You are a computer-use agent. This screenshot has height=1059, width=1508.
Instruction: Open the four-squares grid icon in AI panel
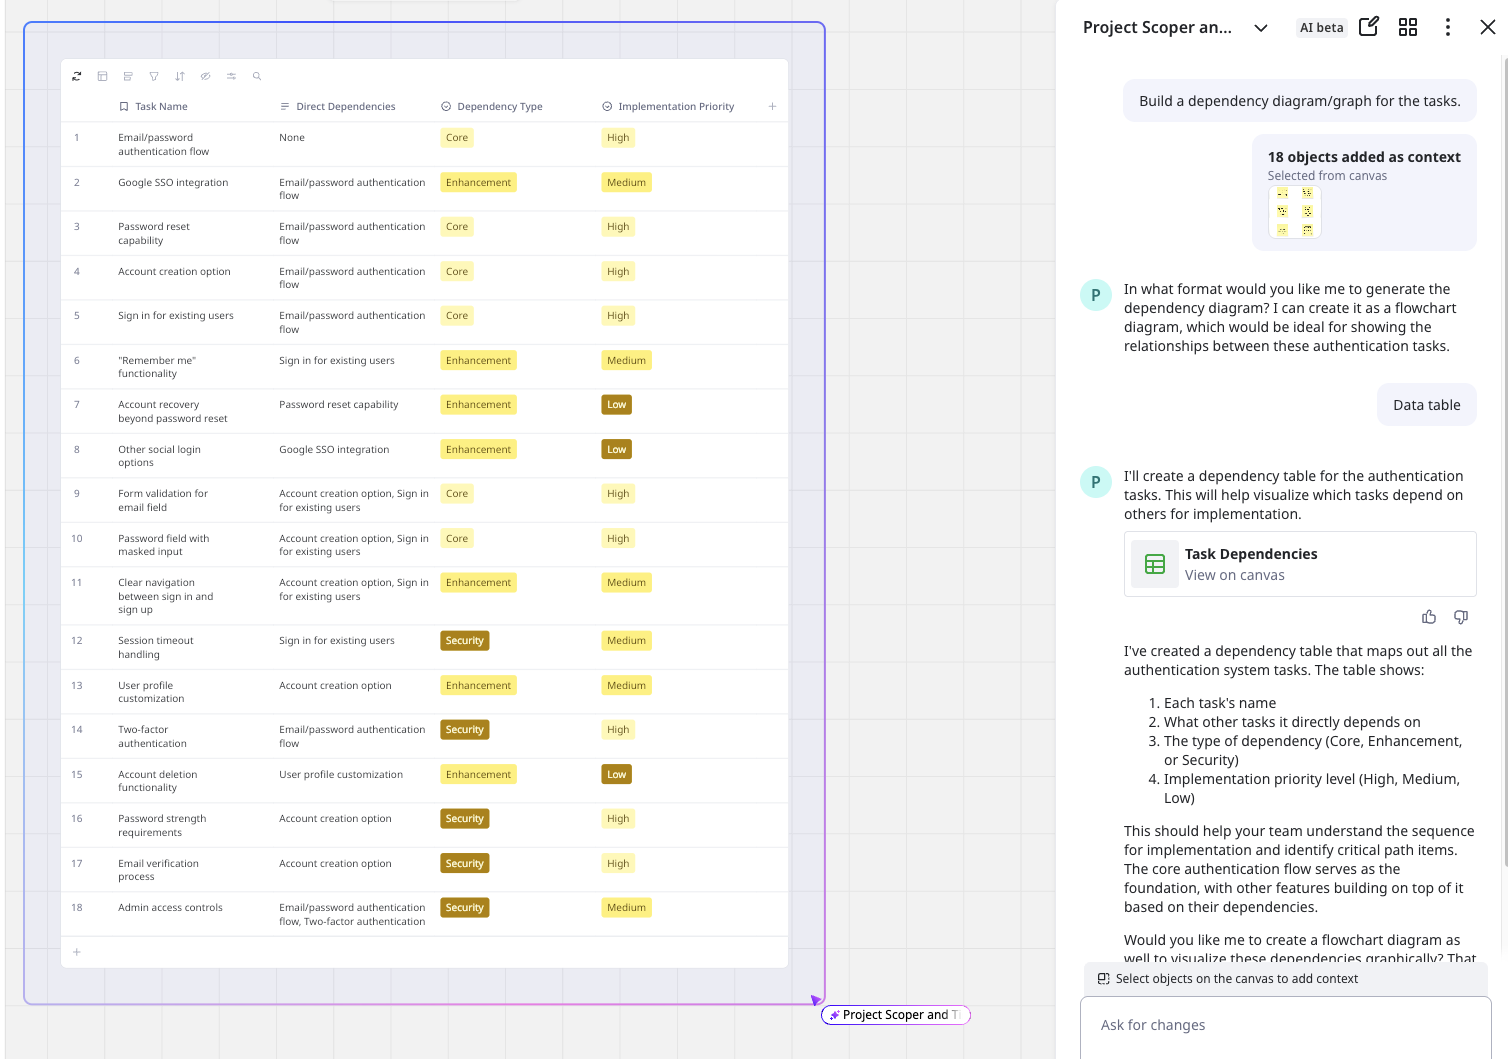[1407, 27]
